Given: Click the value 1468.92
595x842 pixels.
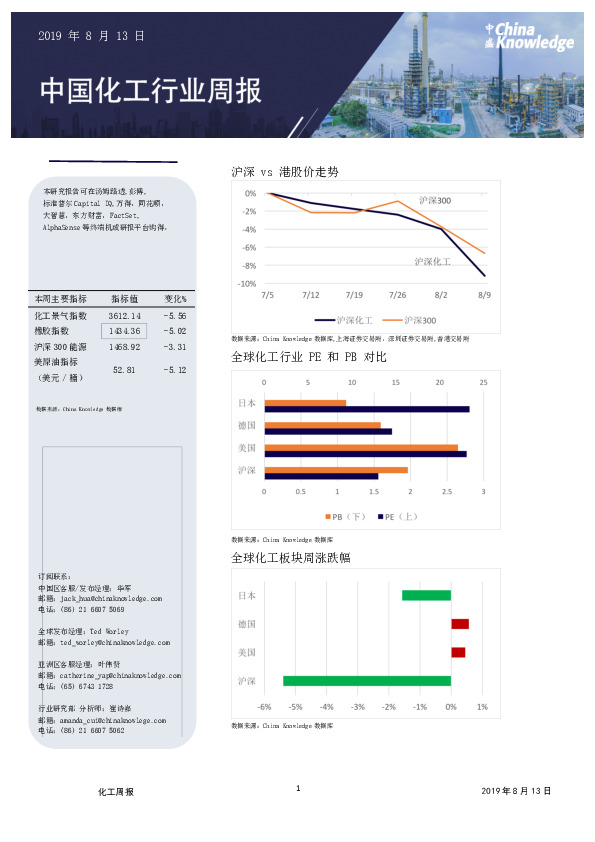Looking at the screenshot, I should point(125,347).
